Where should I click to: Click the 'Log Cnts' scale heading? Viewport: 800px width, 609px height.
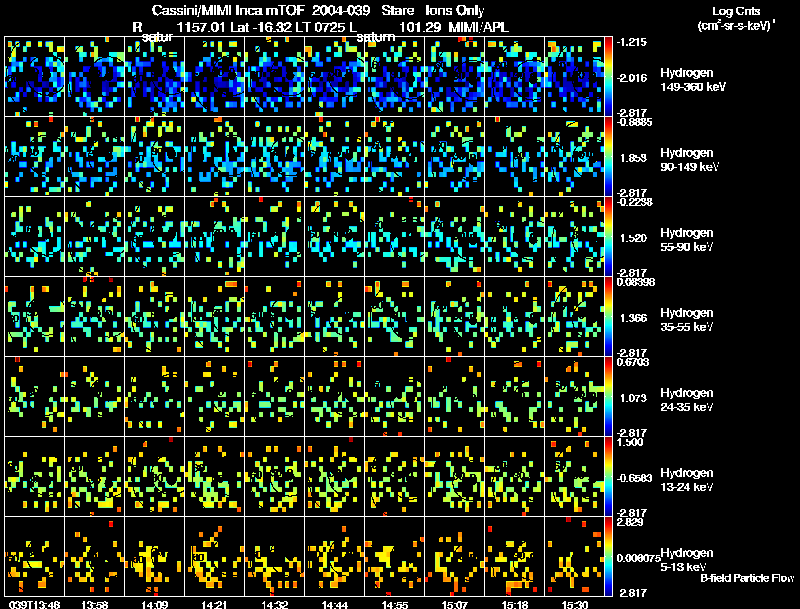click(736, 11)
